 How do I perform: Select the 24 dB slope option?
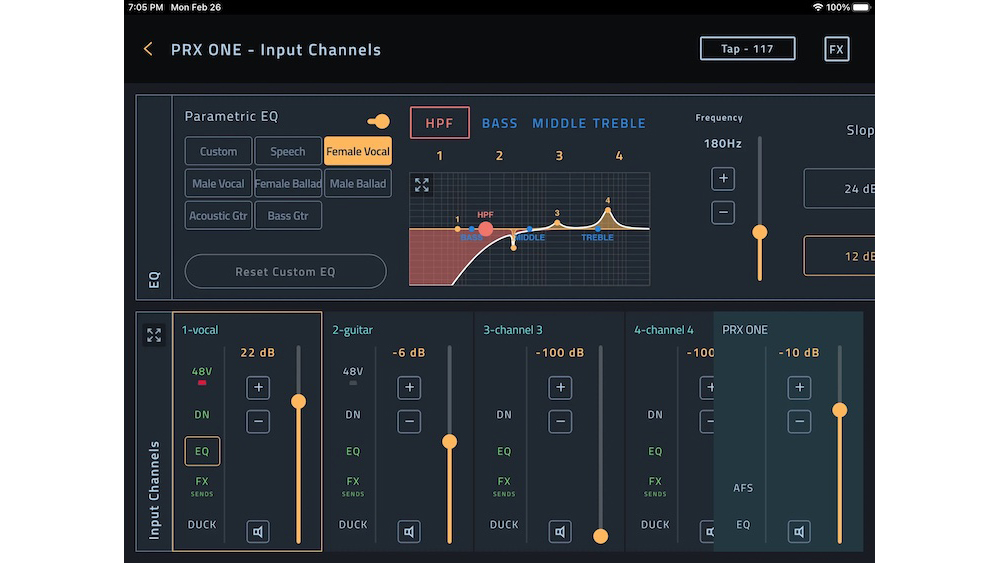839,189
